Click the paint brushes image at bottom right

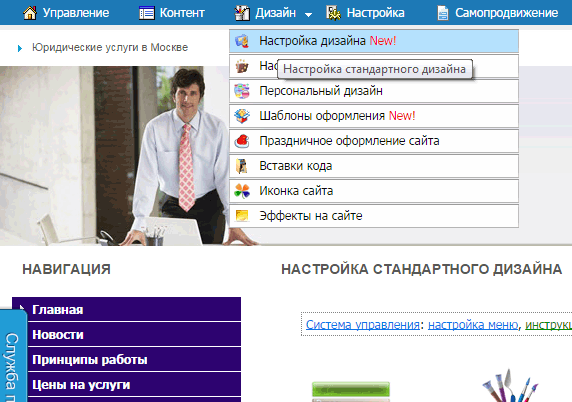(510, 386)
